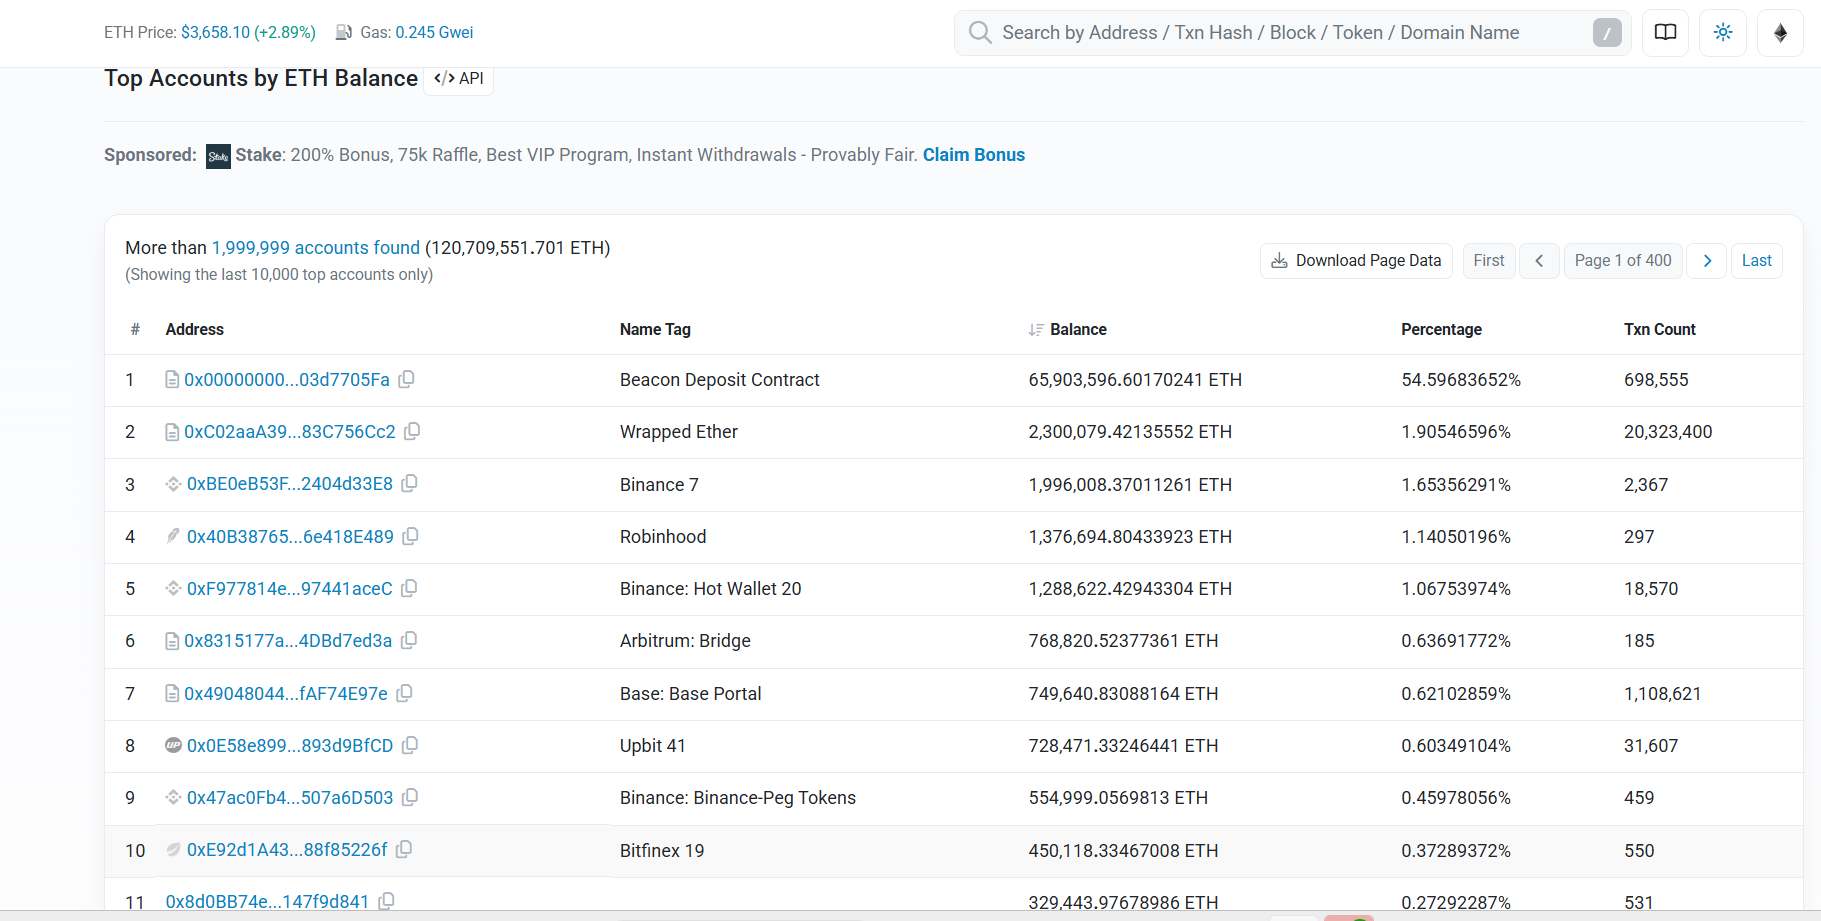
Task: Open the Claim Bonus link
Action: point(973,155)
